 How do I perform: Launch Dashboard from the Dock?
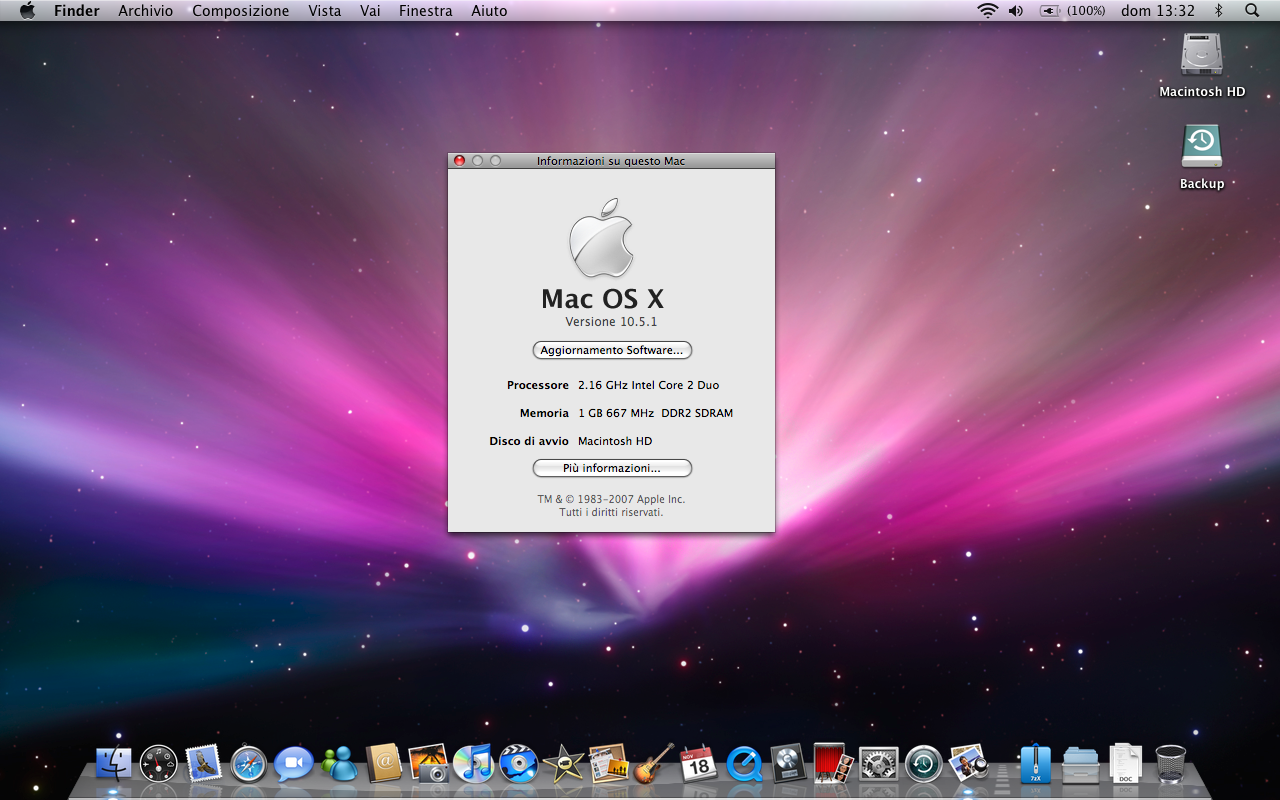pos(158,764)
